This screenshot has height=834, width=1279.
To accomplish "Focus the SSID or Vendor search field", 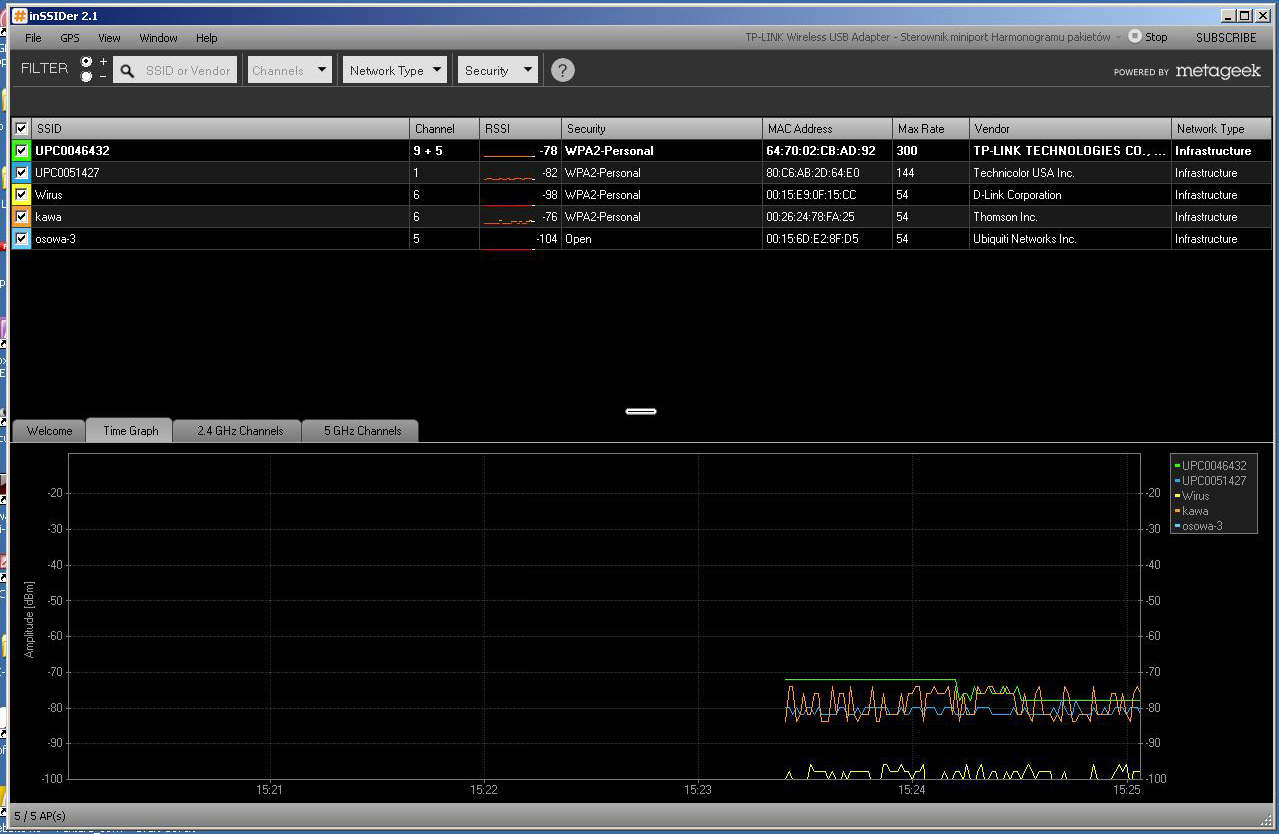I will point(187,71).
